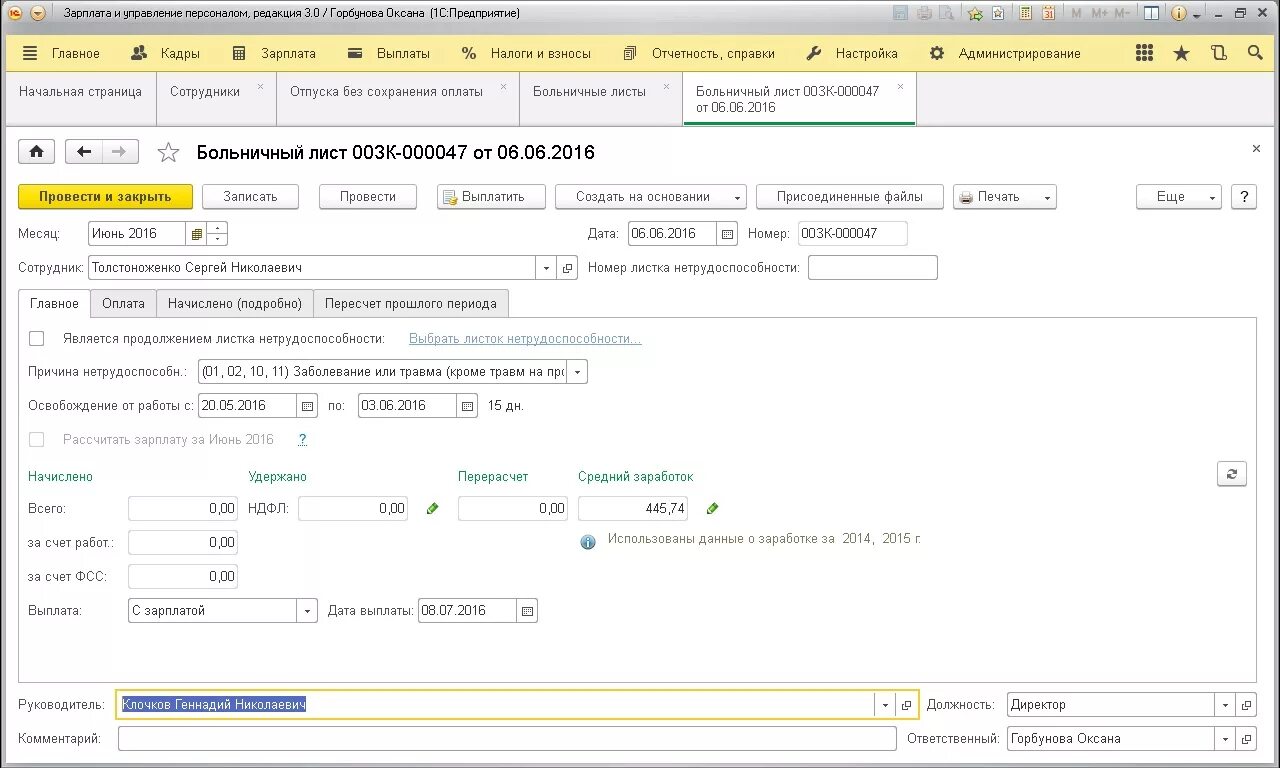
Task: Switch to the Оплата tab
Action: click(123, 303)
